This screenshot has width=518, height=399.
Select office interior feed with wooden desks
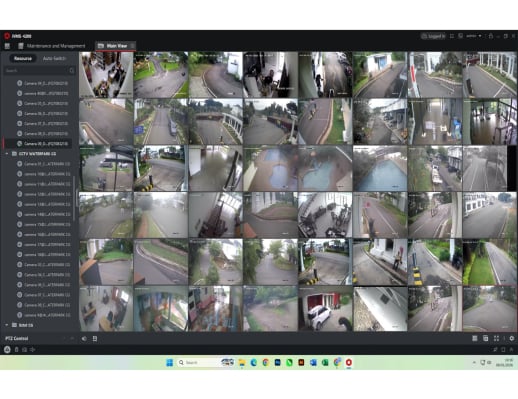[106, 309]
